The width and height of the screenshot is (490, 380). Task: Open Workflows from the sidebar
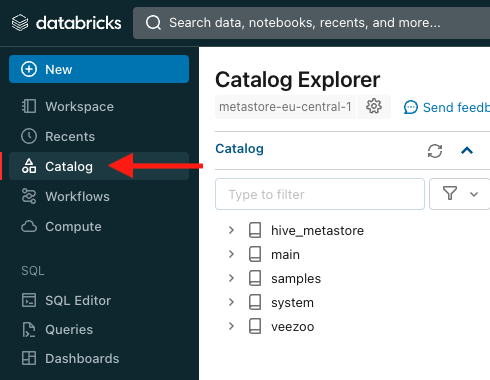99,196
